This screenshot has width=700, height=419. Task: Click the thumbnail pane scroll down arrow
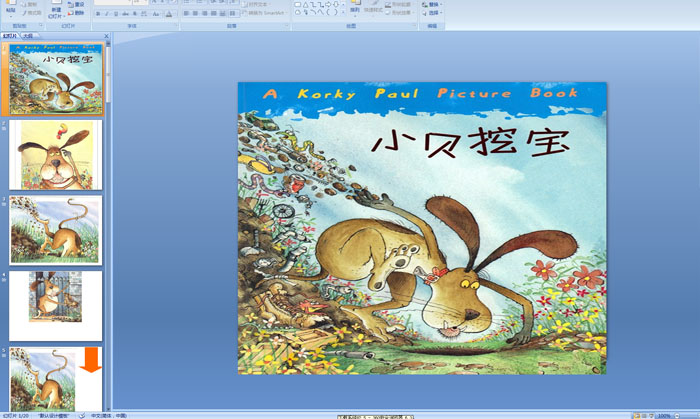[108, 408]
